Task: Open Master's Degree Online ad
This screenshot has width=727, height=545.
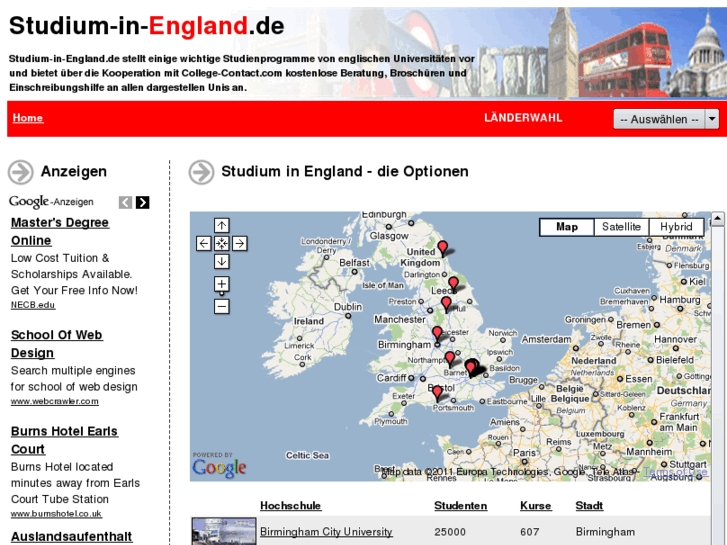Action: coord(60,231)
